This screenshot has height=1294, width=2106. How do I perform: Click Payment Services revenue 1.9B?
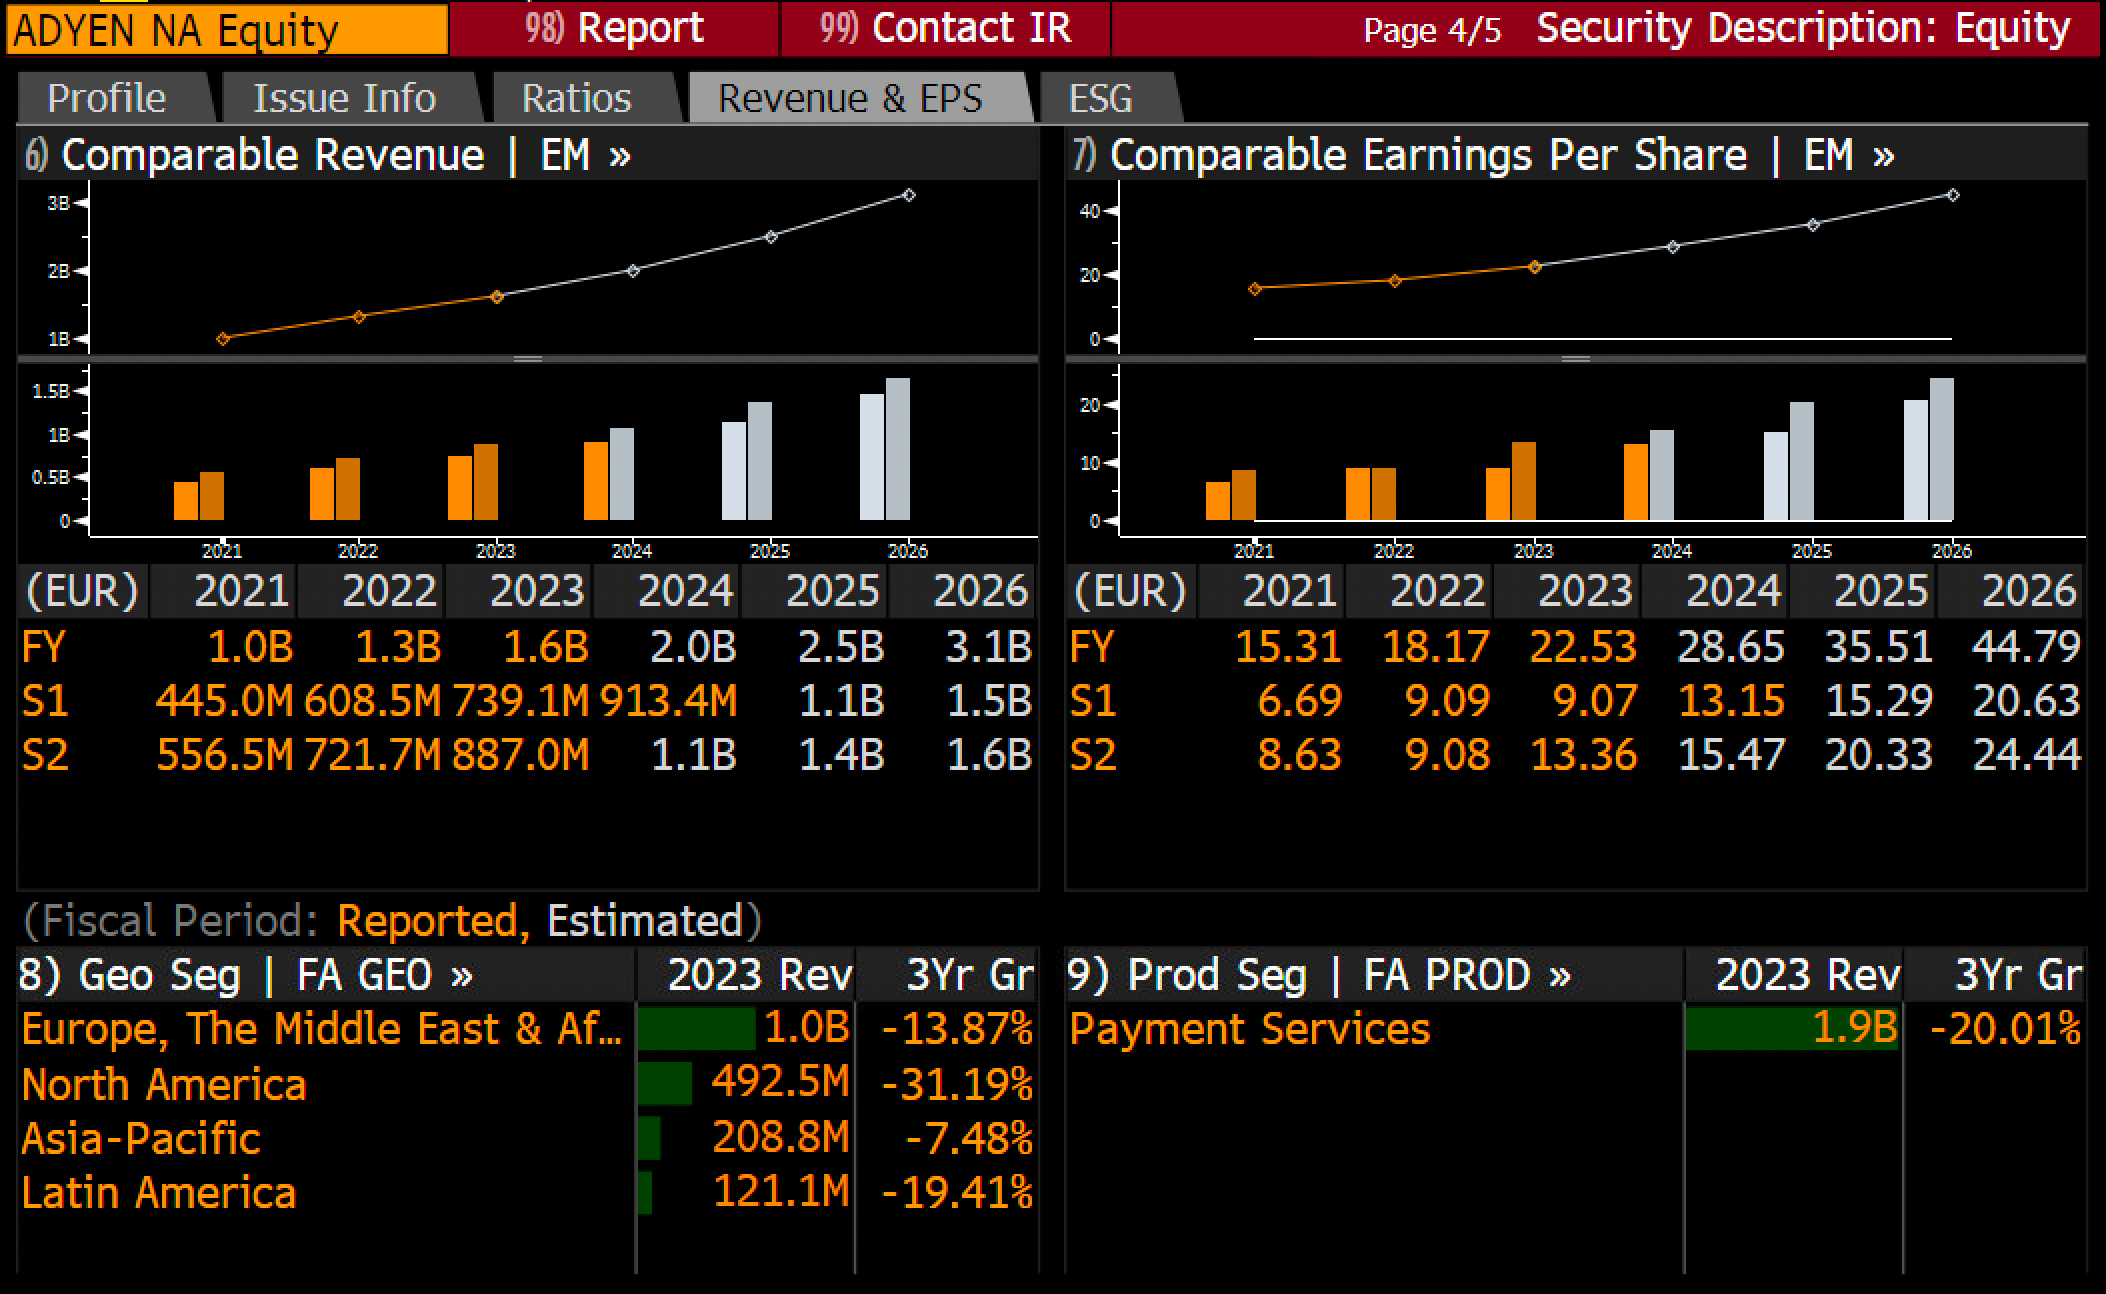1855,1029
